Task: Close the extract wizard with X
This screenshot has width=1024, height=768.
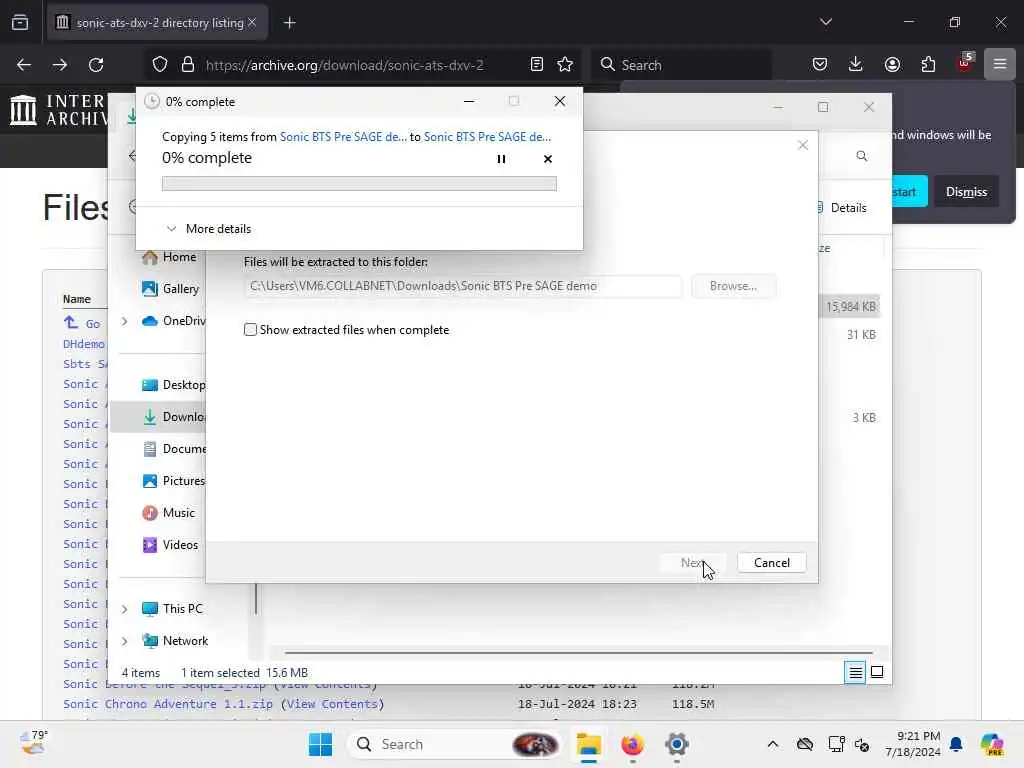Action: coord(803,145)
